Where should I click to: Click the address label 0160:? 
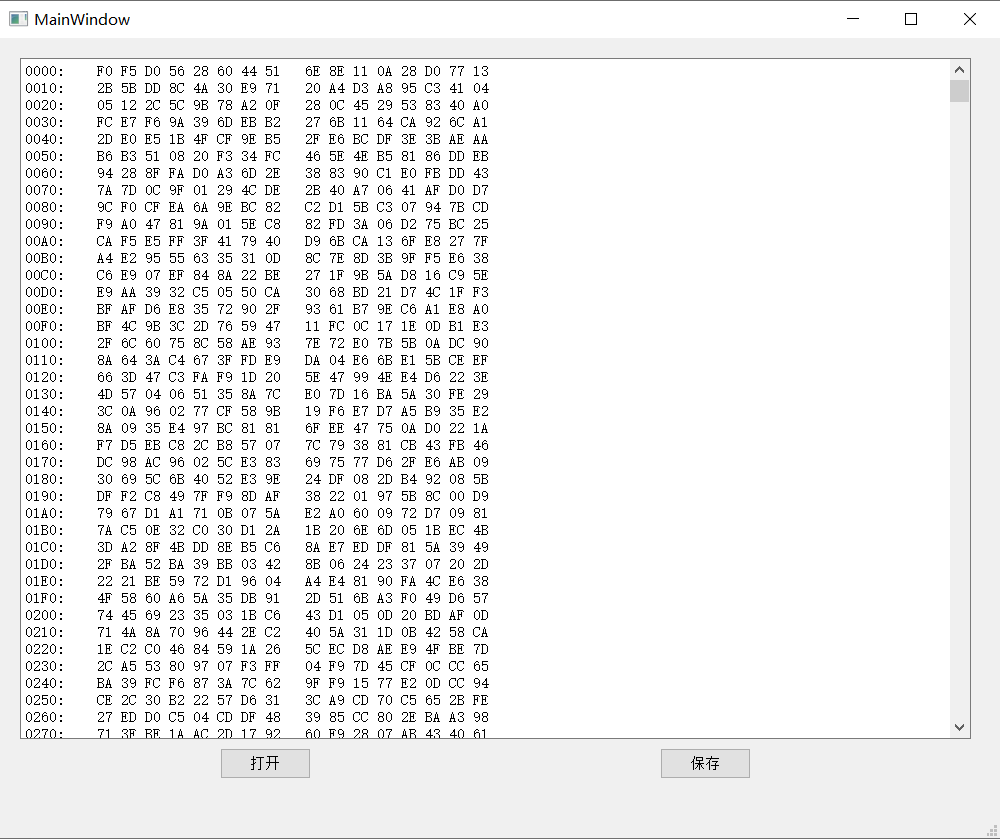[45, 445]
